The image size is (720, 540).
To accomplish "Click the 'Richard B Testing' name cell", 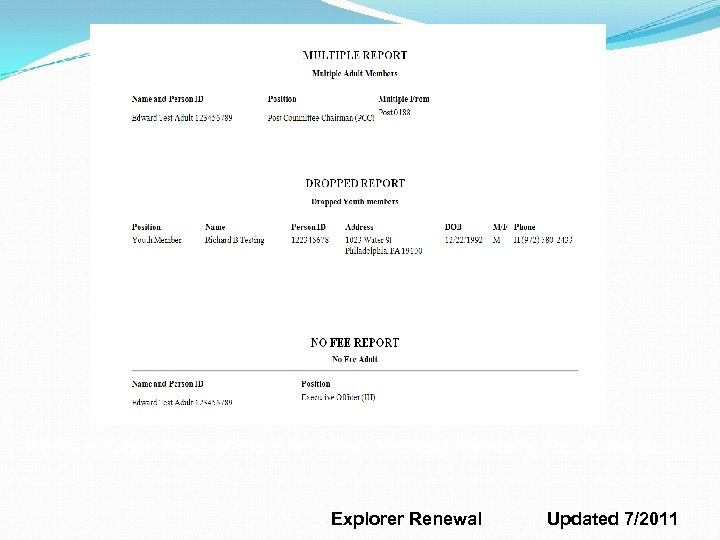I will click(x=234, y=240).
